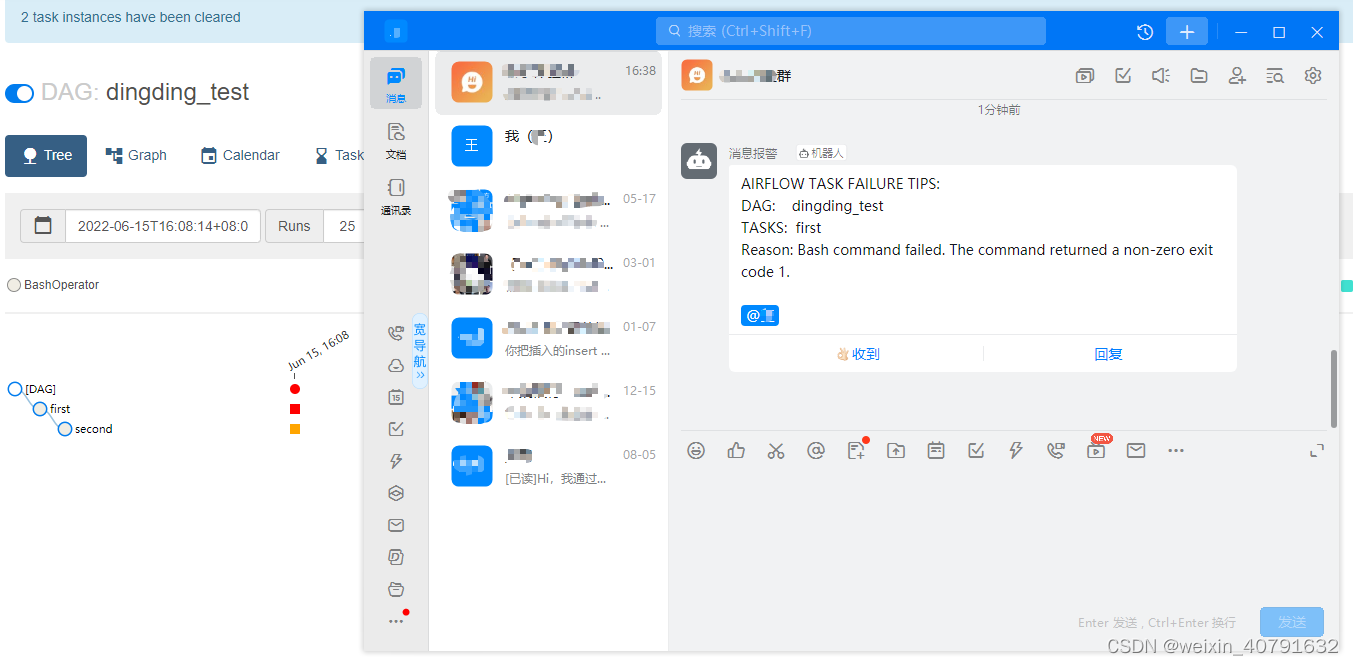Open the group conversation from 16:38
This screenshot has height=665, width=1353.
(548, 82)
